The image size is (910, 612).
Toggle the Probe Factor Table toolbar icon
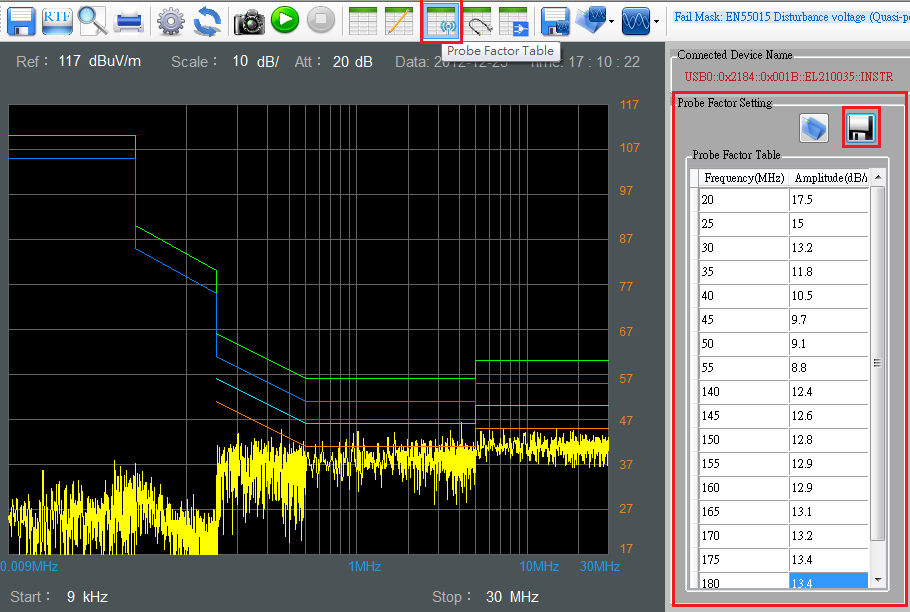point(441,22)
